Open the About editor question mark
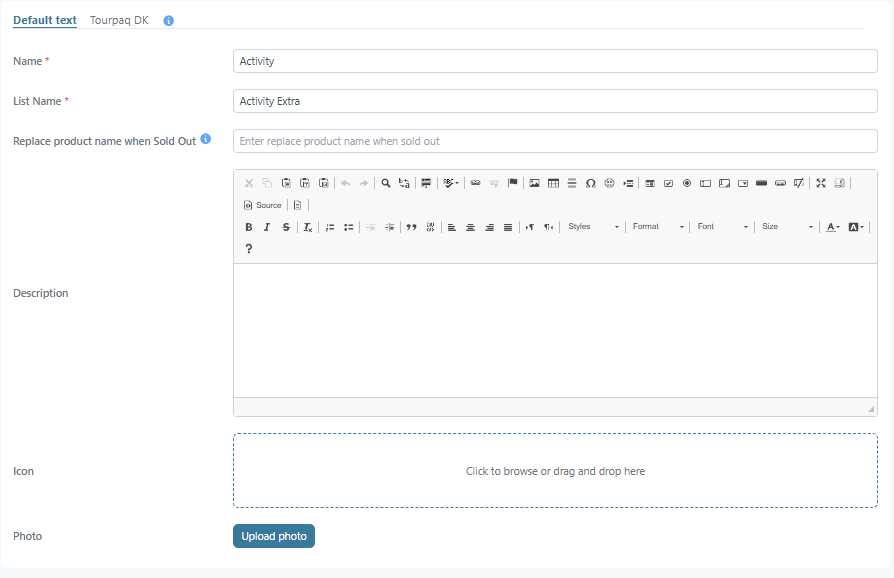Viewport: 894px width, 578px height. (x=249, y=249)
